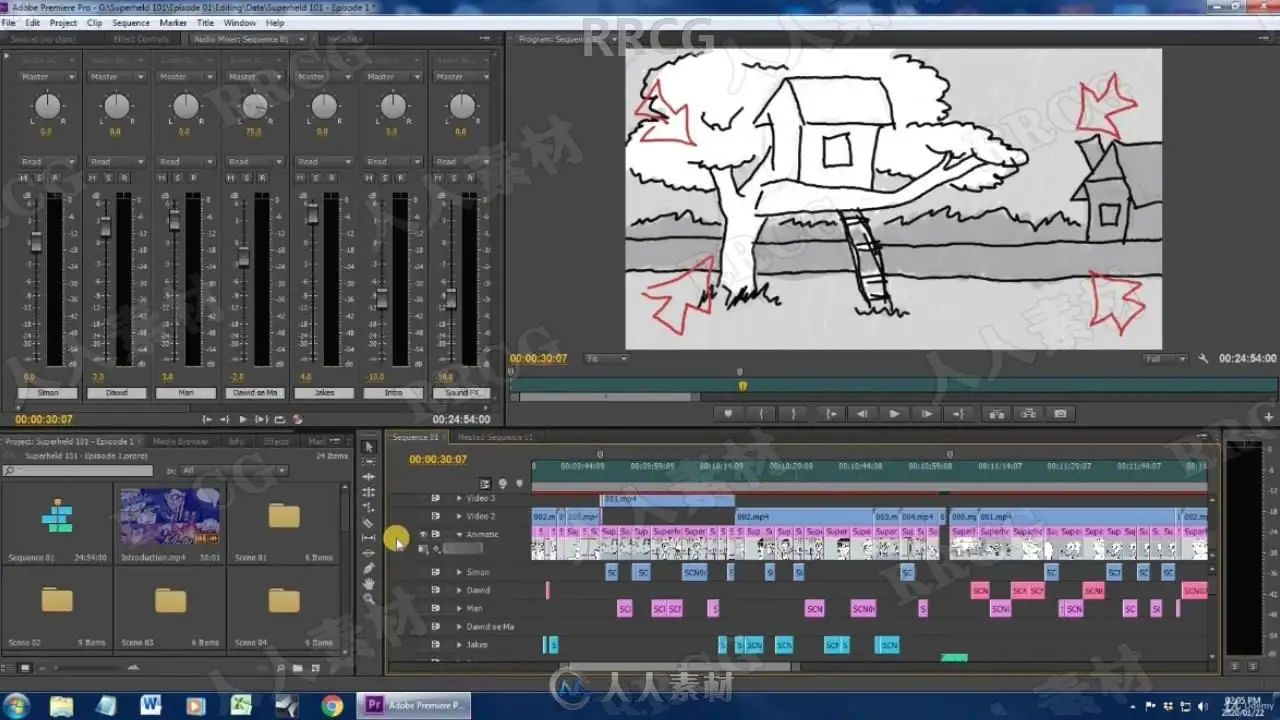This screenshot has width=1280, height=720.
Task: Select the Selection tool in the Tools panel
Action: click(369, 447)
